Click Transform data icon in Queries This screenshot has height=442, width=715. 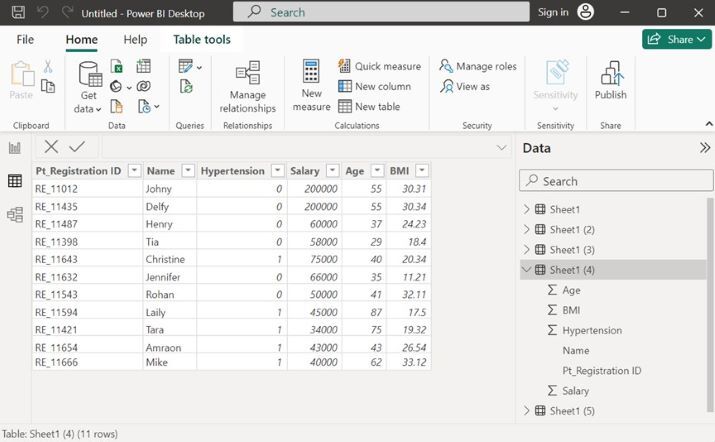(x=186, y=67)
